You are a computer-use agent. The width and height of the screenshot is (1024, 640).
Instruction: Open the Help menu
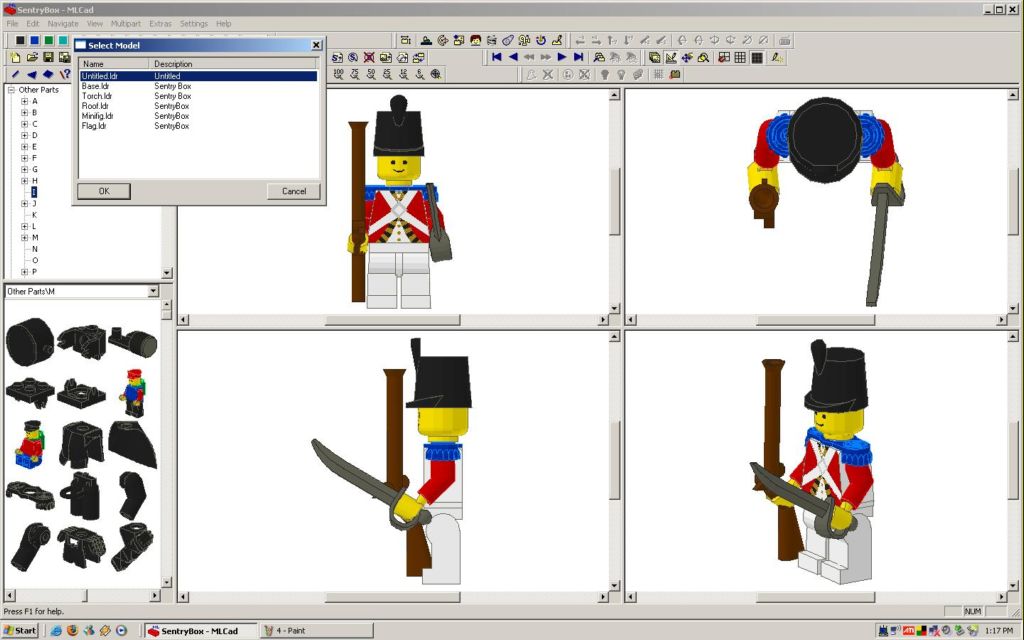[223, 24]
